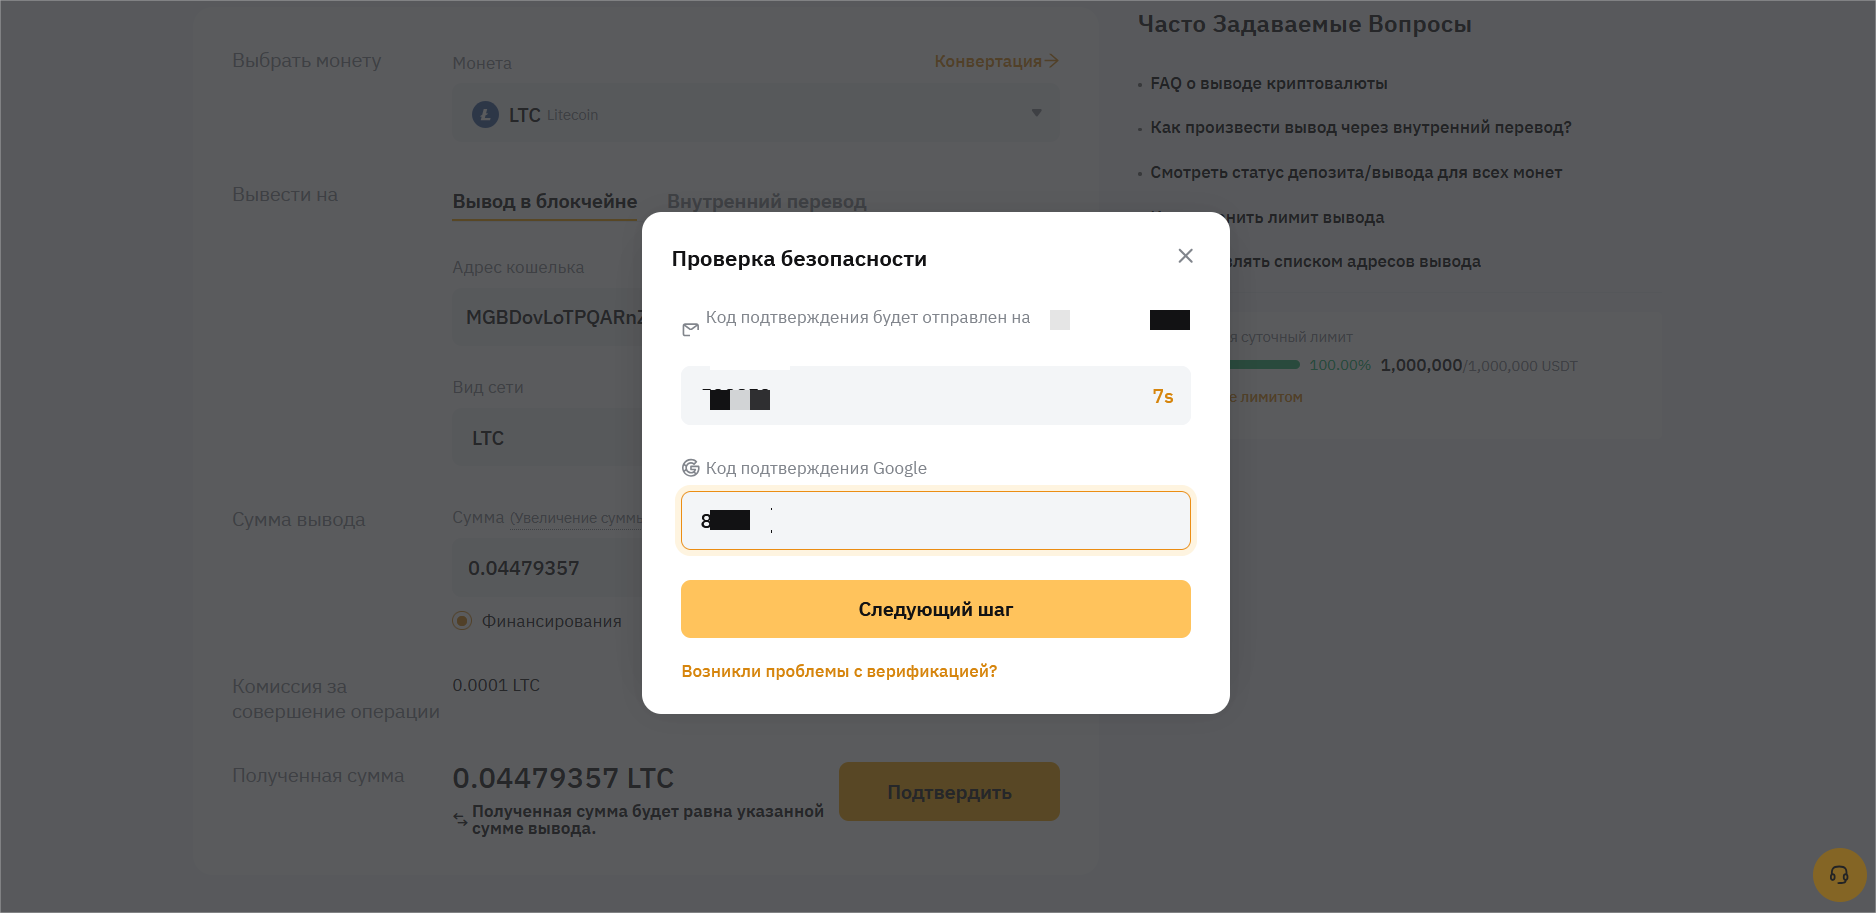
Task: Click the Google authenticator icon
Action: coord(690,468)
